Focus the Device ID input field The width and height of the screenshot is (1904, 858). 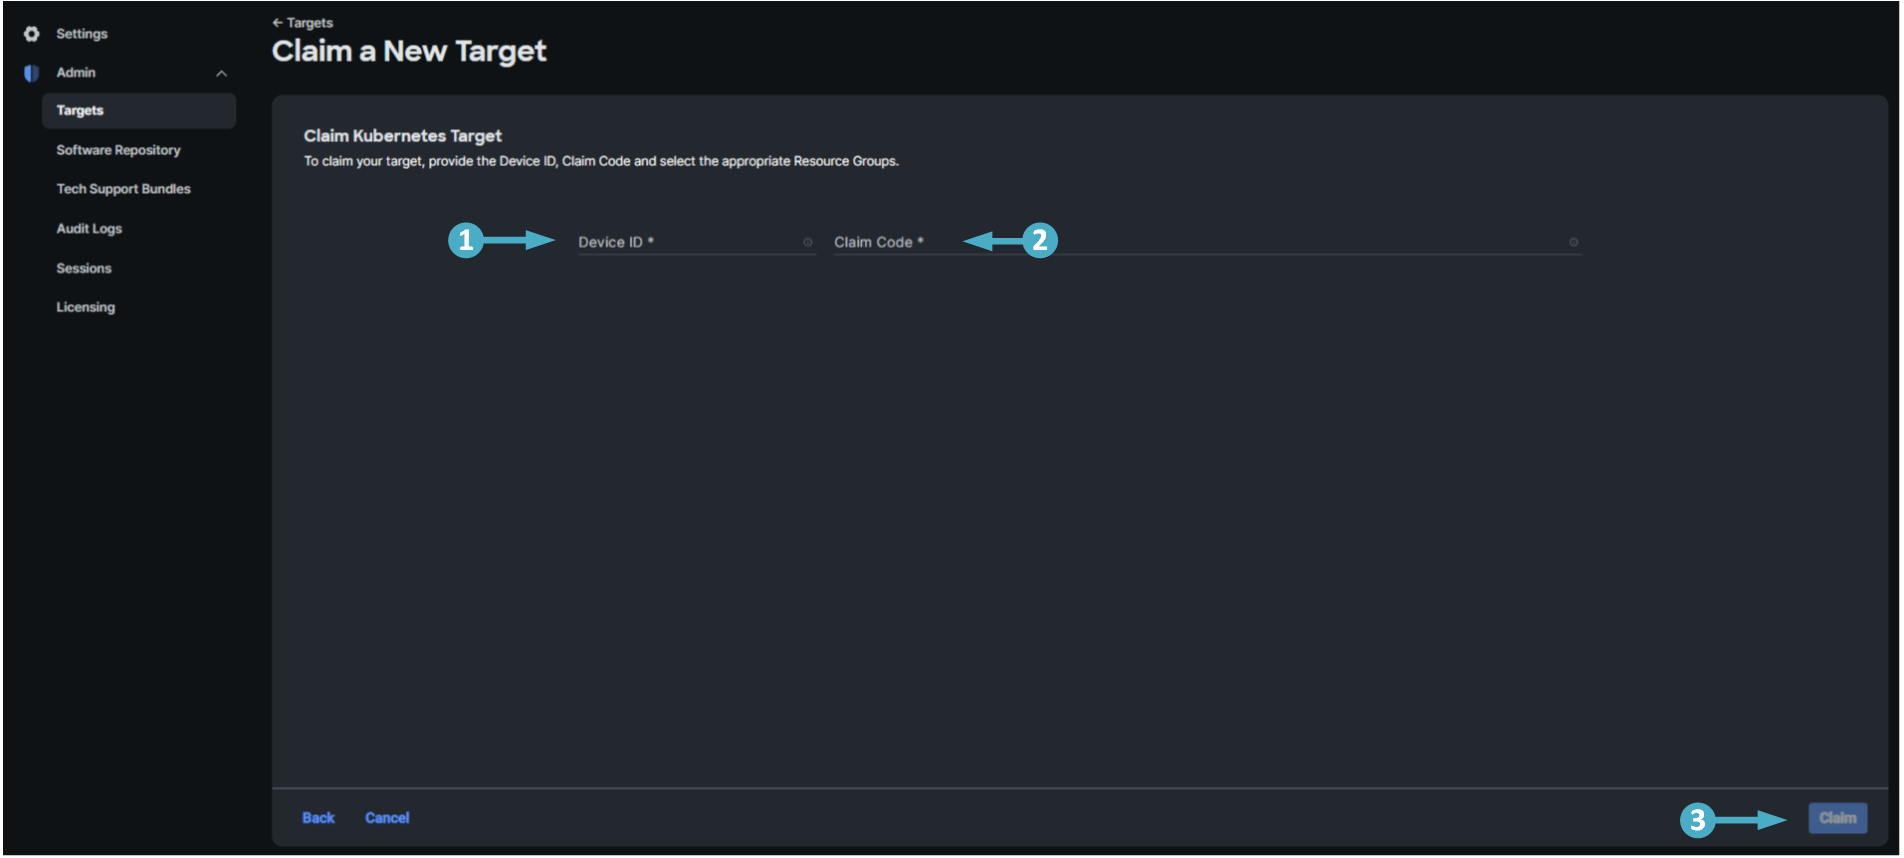690,242
